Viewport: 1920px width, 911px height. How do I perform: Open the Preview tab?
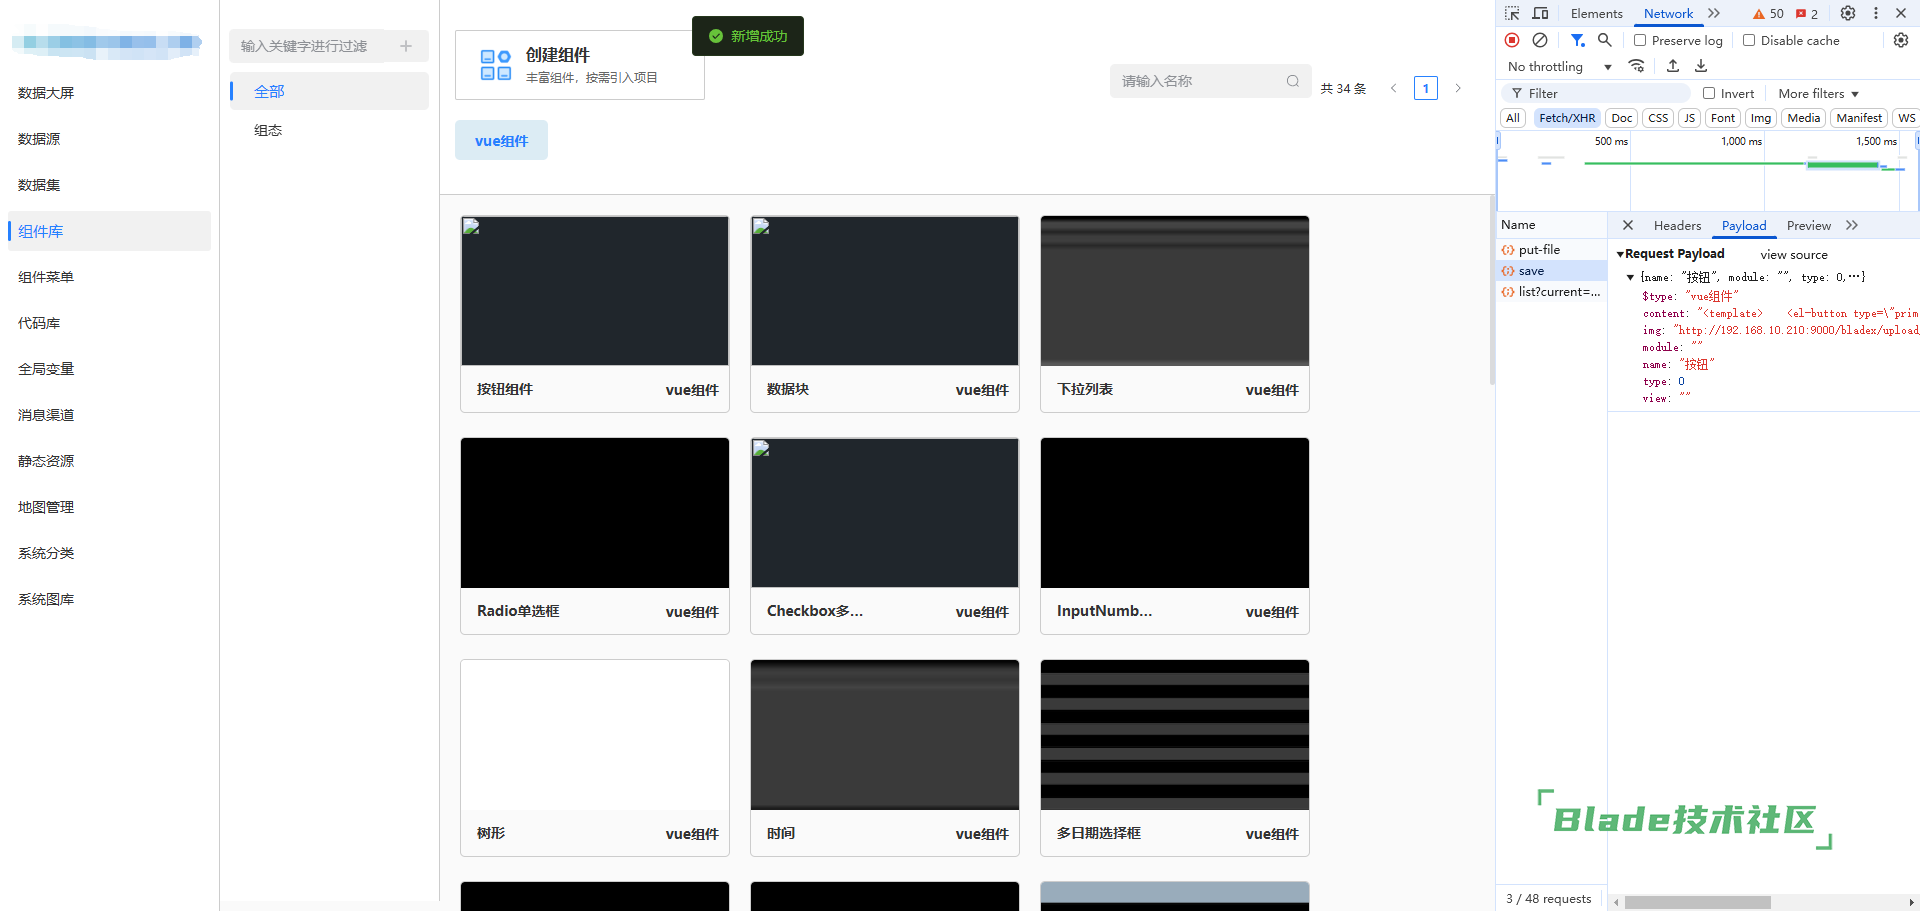(x=1809, y=225)
